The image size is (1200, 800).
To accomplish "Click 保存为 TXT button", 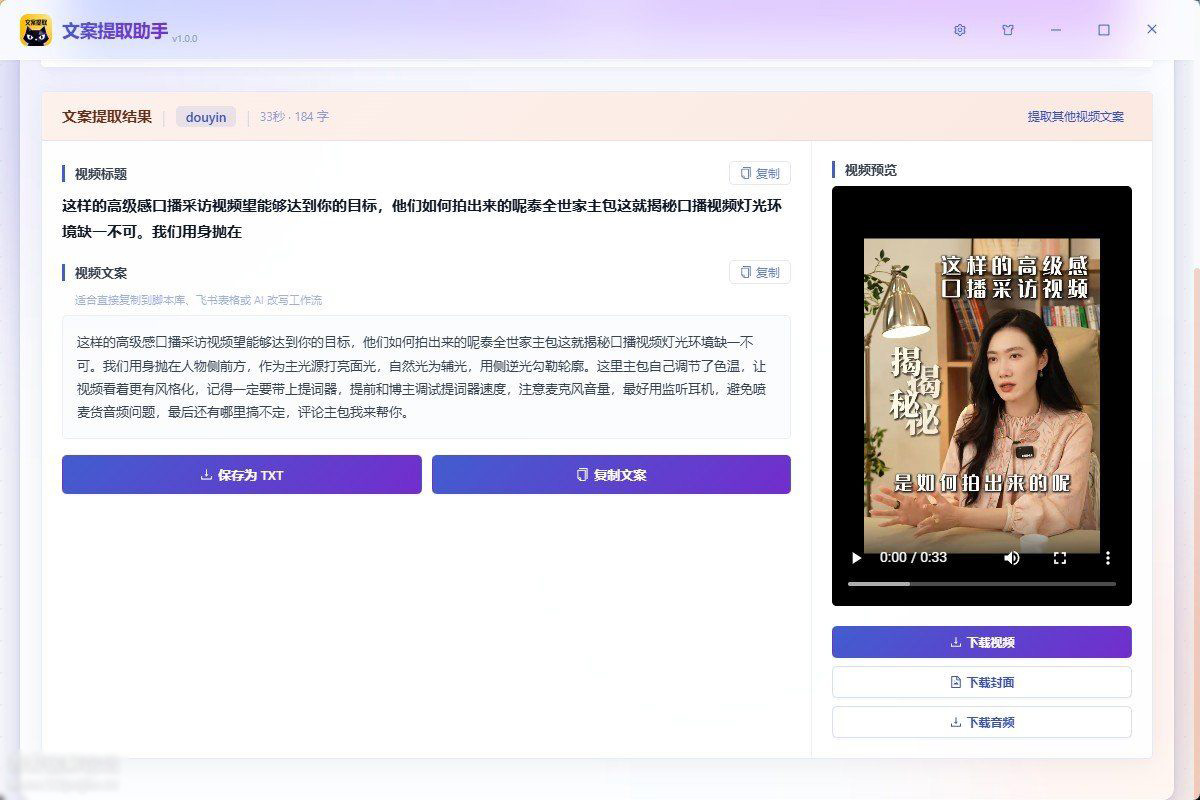I will point(242,475).
